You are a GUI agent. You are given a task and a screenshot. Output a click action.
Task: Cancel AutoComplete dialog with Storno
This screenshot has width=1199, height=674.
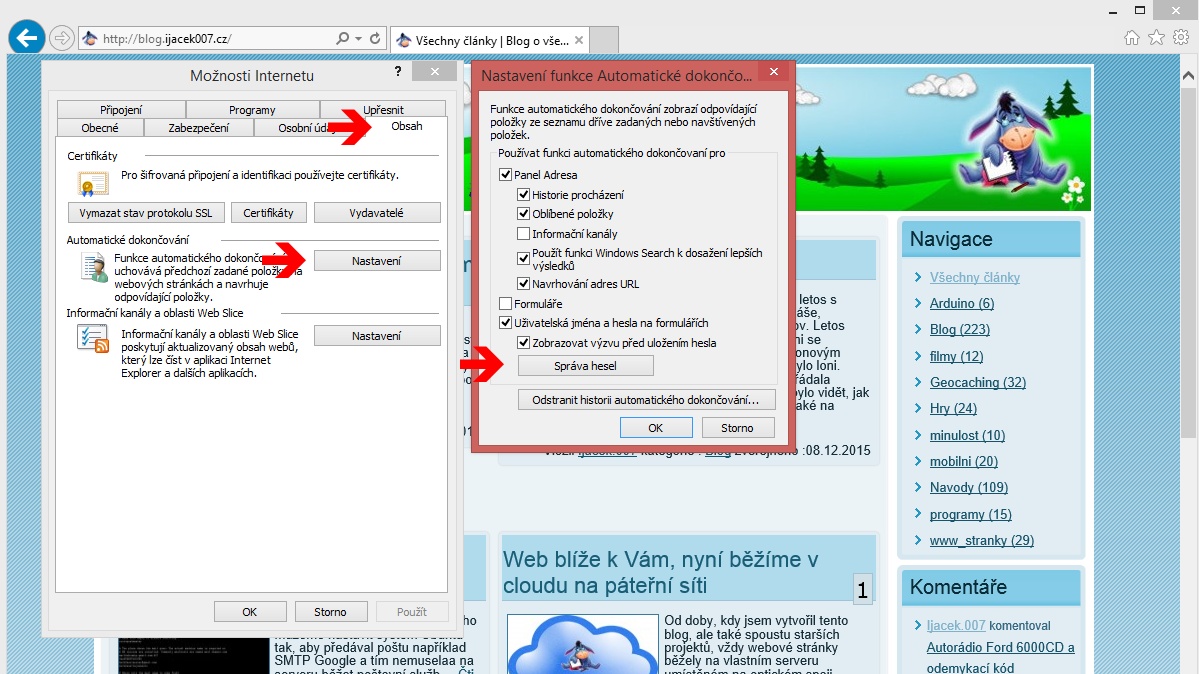pos(738,428)
